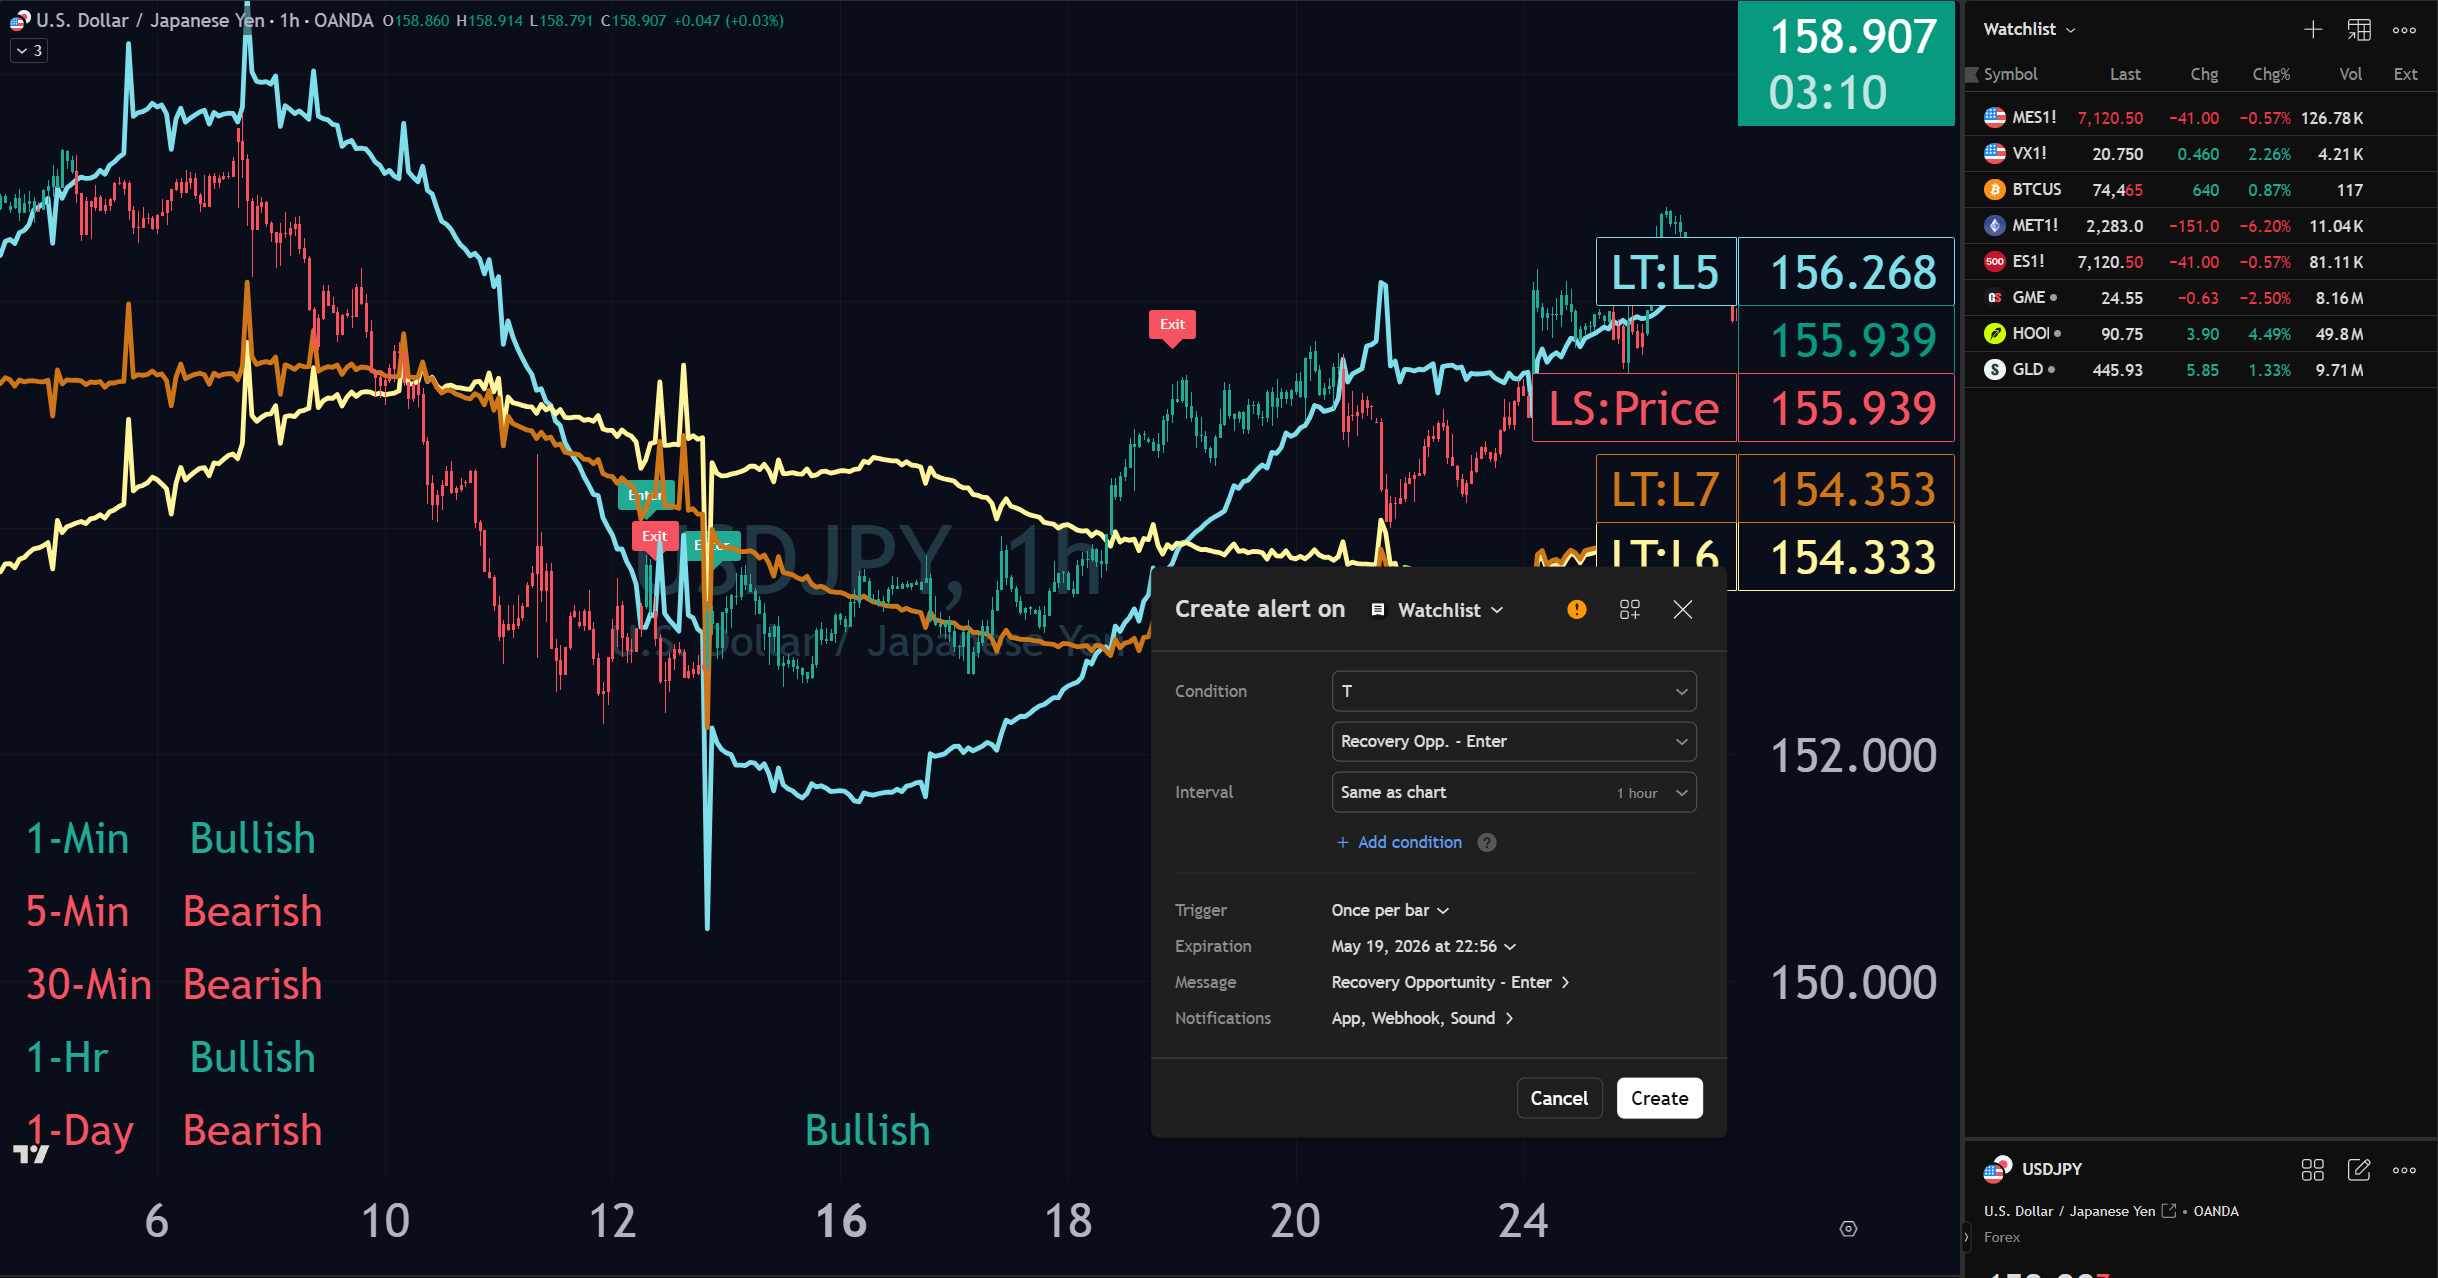The height and width of the screenshot is (1278, 2438).
Task: Open USDJPY external link next to symbol name
Action: pos(2168,1210)
